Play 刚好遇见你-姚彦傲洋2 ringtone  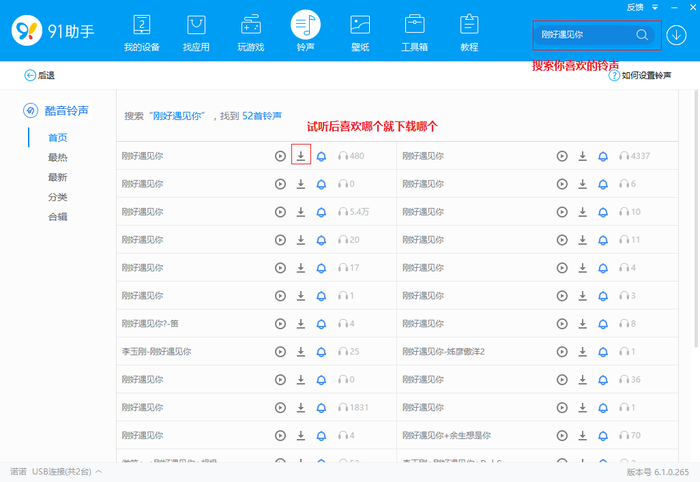pyautogui.click(x=562, y=352)
